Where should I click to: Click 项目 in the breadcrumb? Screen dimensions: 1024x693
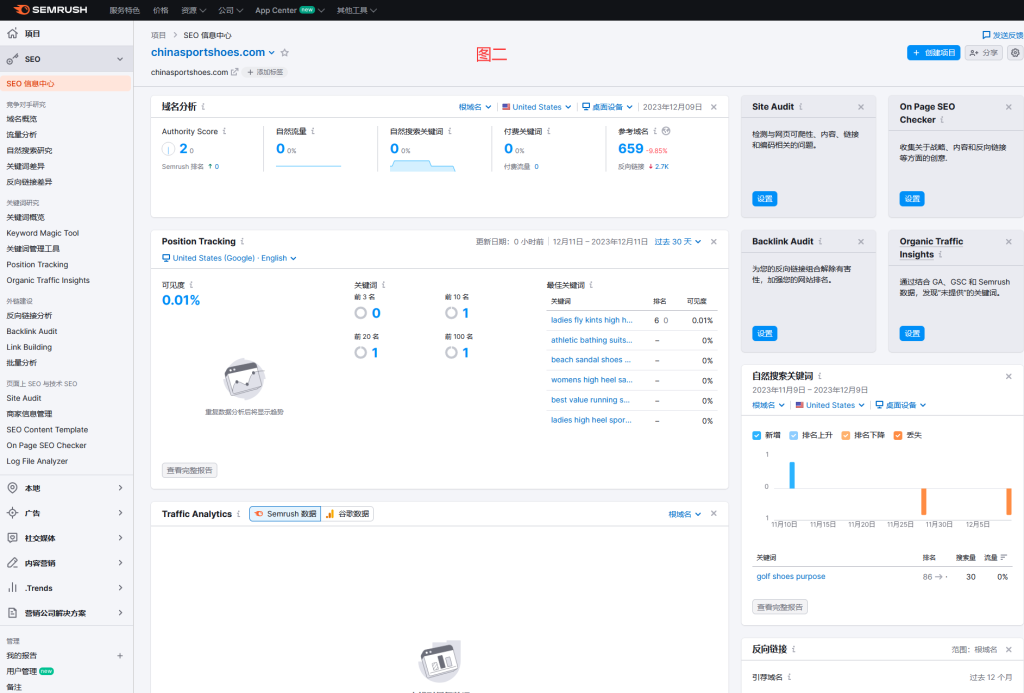click(159, 35)
